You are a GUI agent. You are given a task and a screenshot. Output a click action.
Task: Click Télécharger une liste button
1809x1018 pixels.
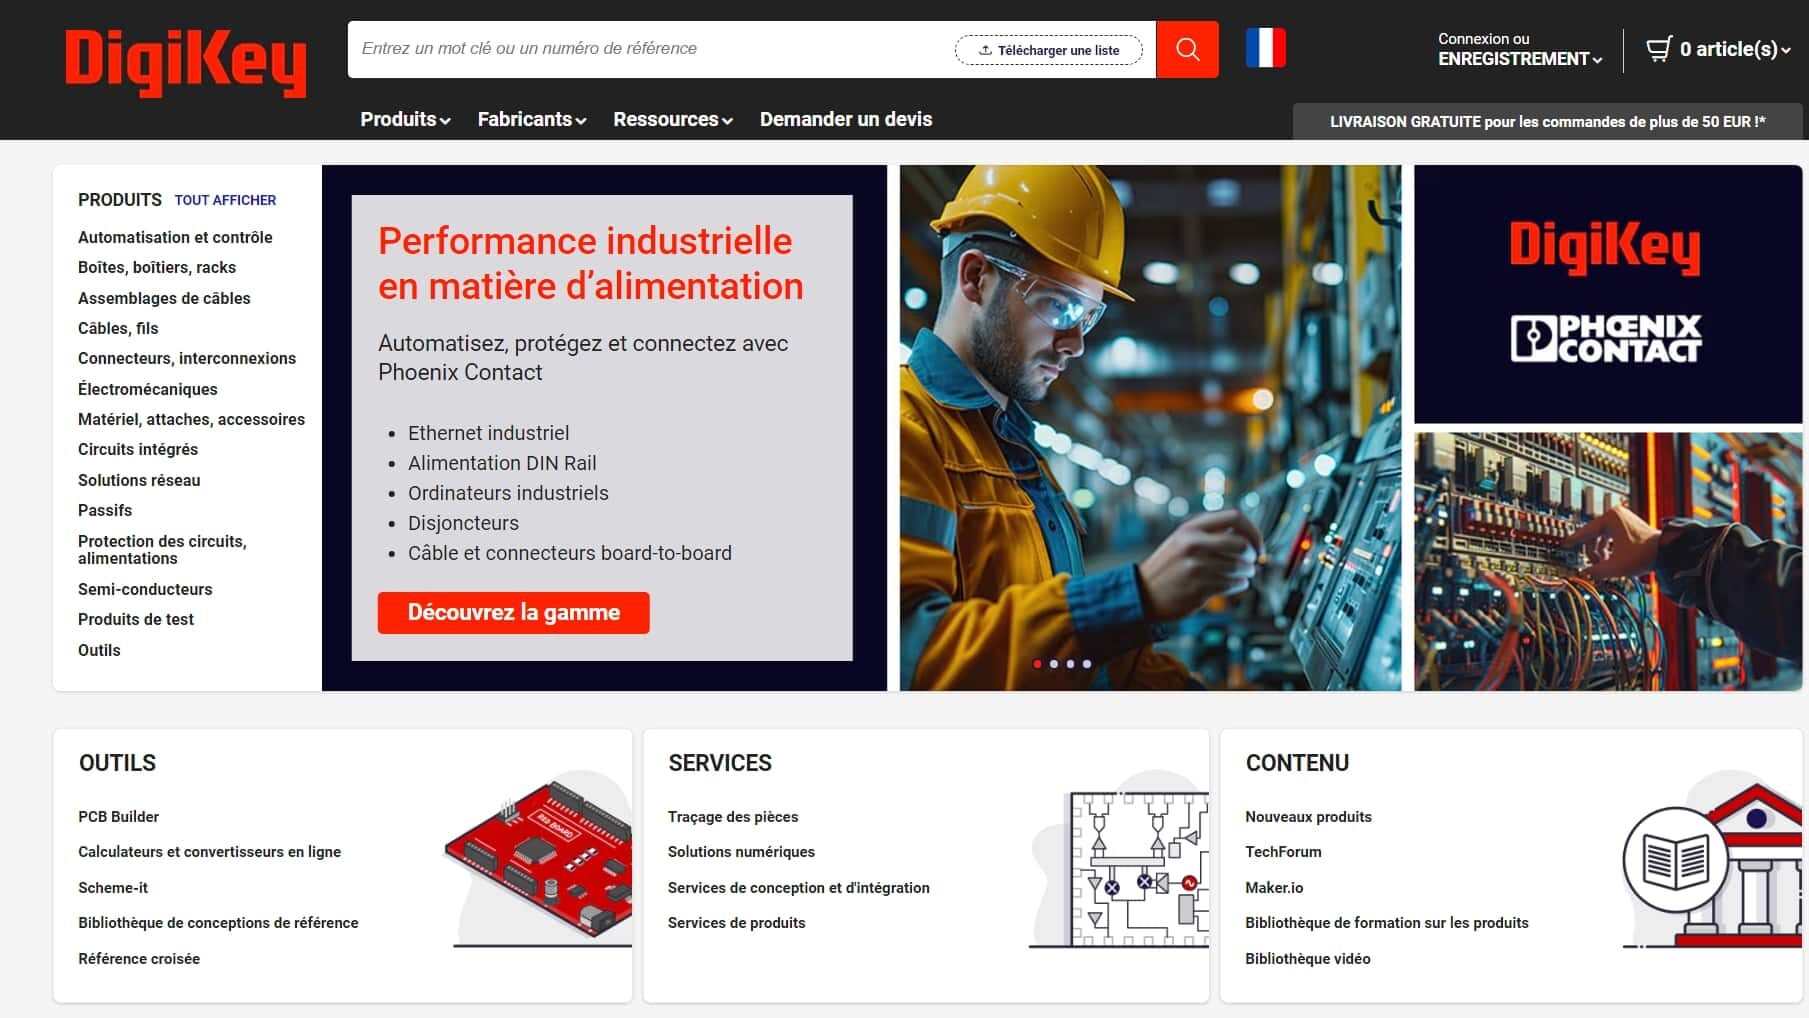1048,50
